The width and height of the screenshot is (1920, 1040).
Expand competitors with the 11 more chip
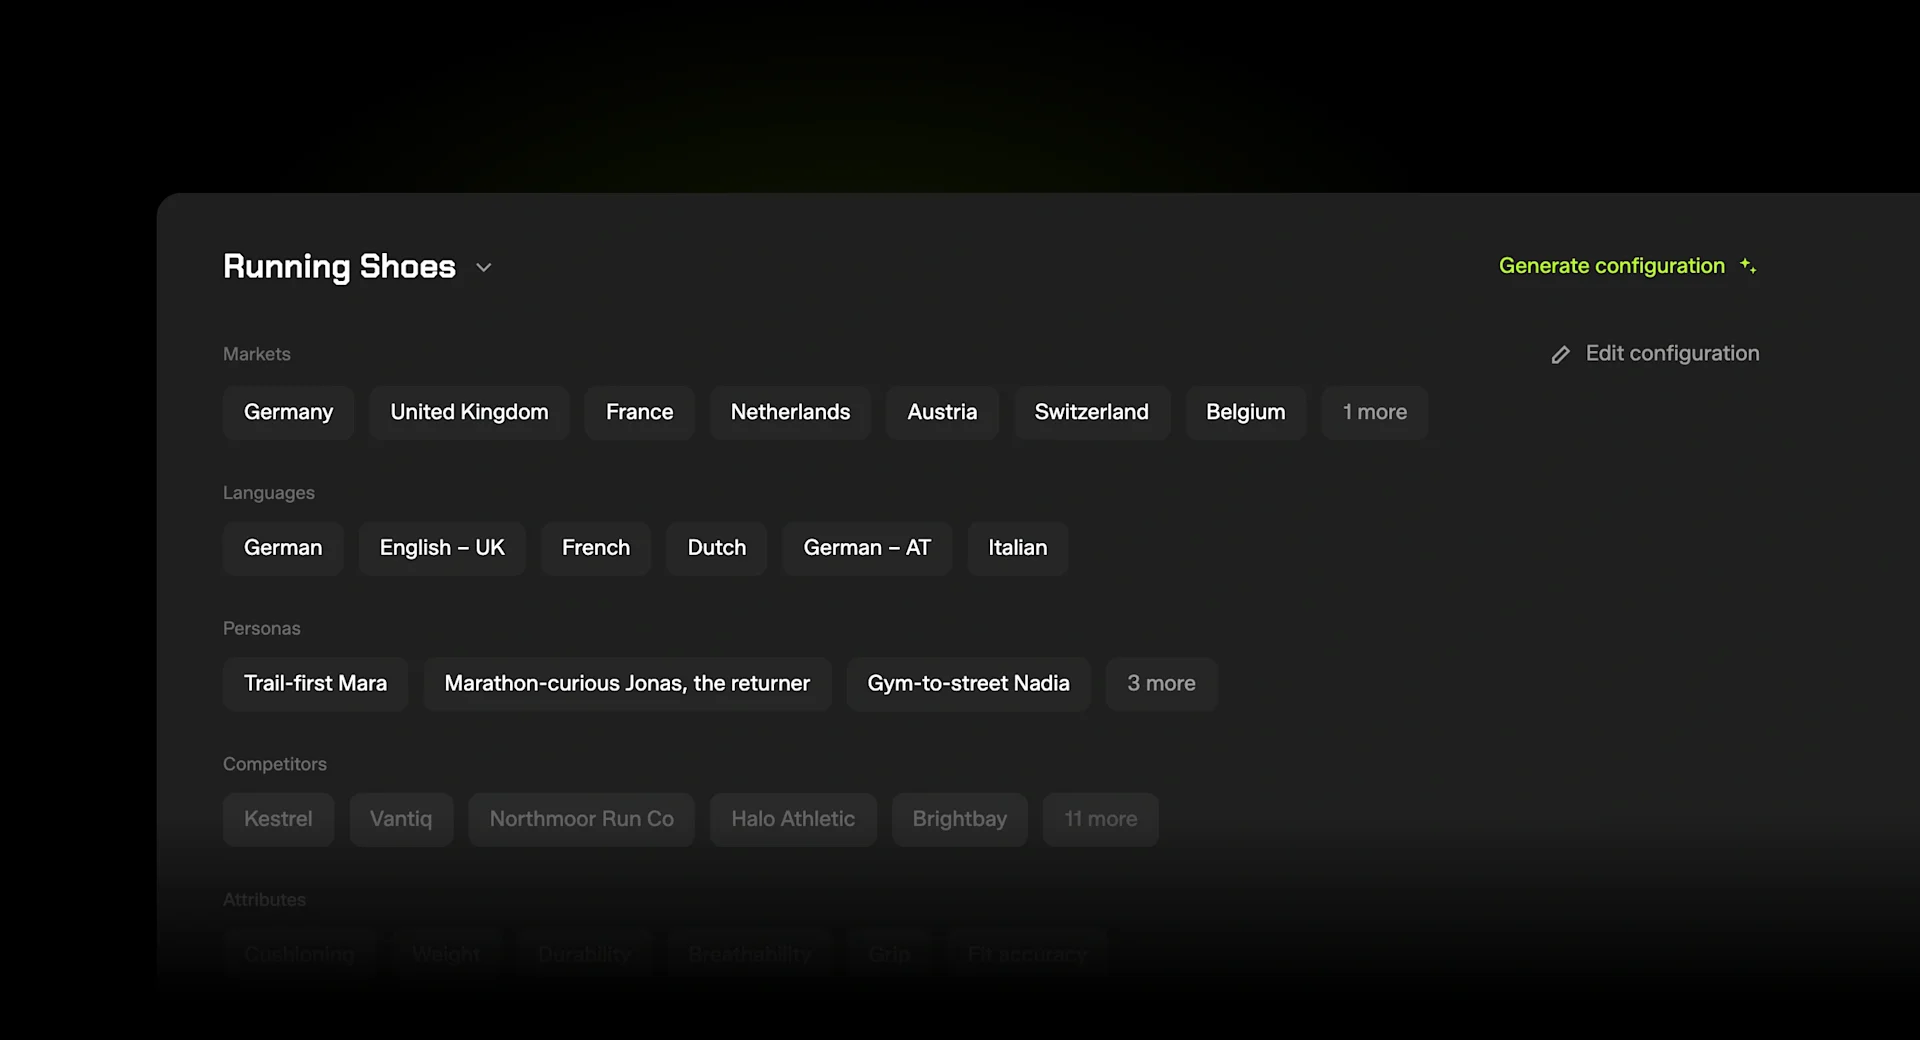coord(1100,820)
